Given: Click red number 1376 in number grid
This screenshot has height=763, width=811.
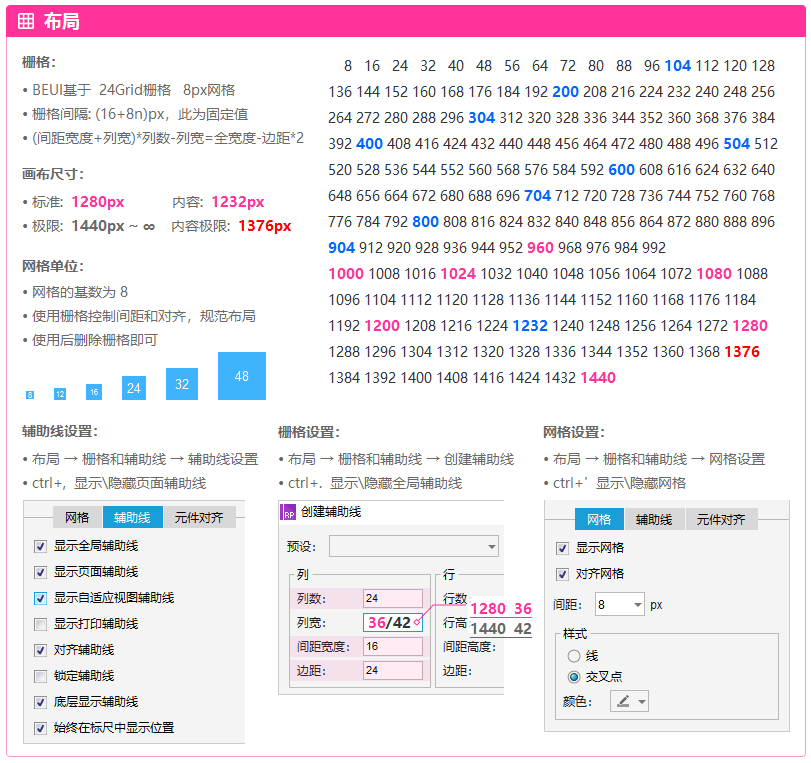Looking at the screenshot, I should tap(742, 352).
